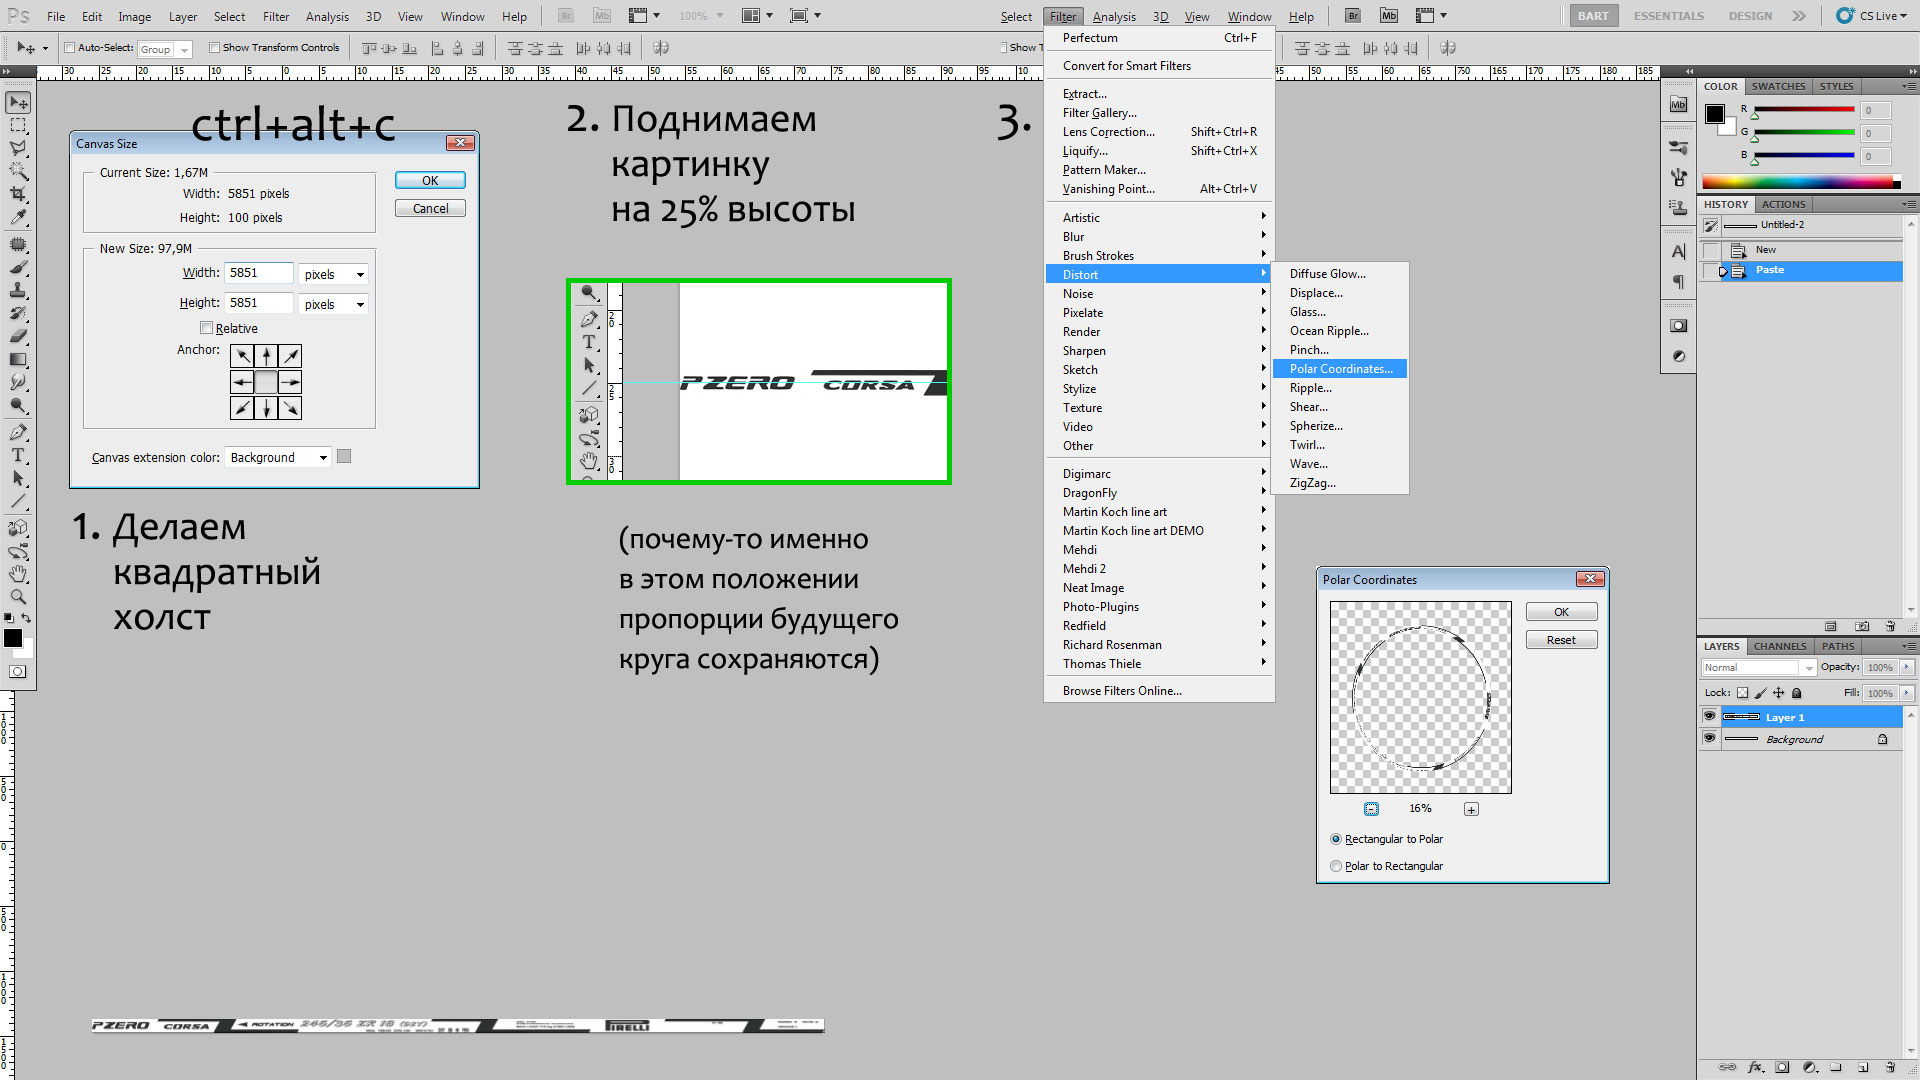The width and height of the screenshot is (1920, 1080).
Task: Click the canvas extension color swatch
Action: pos(344,456)
